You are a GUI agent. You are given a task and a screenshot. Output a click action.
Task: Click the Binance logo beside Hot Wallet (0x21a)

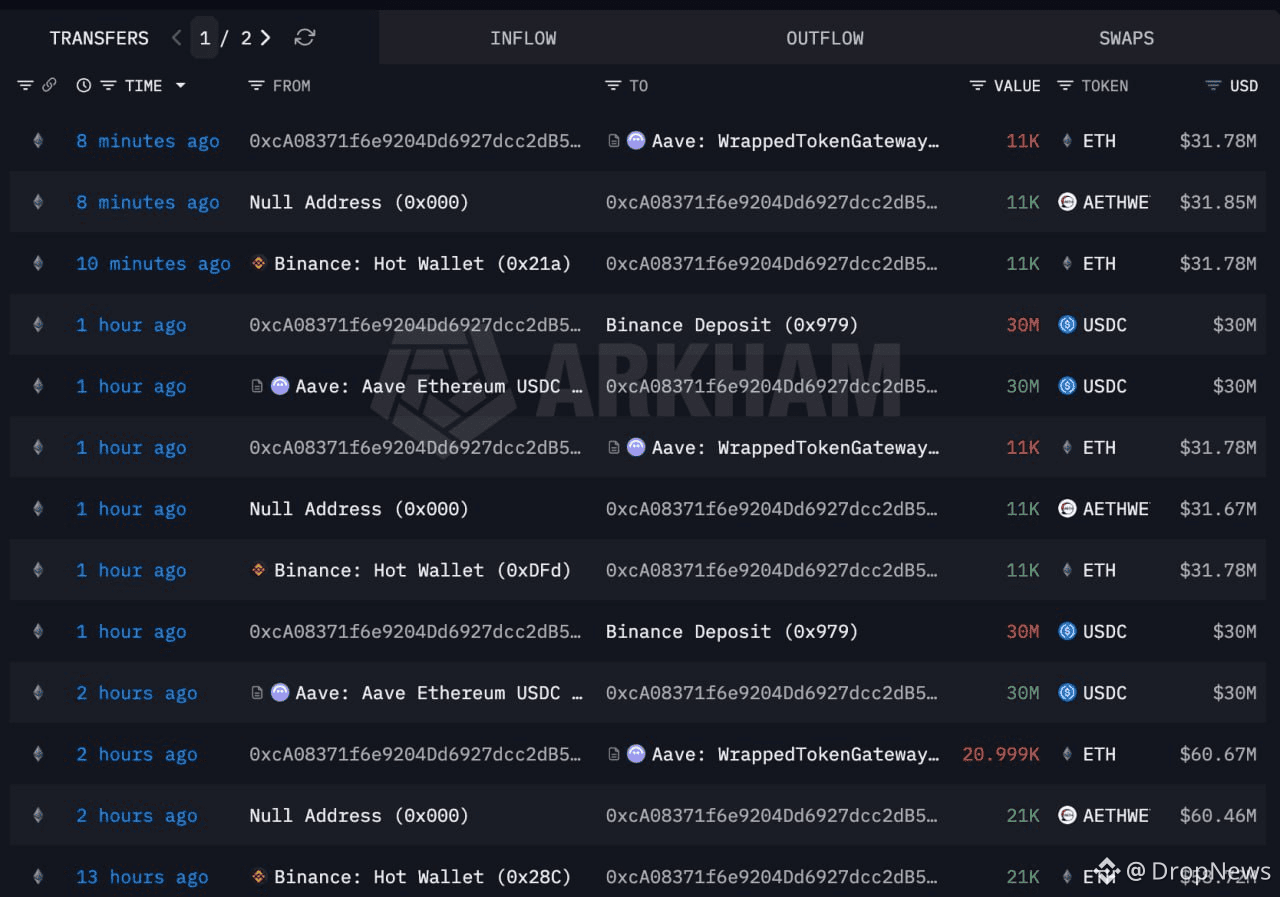258,264
